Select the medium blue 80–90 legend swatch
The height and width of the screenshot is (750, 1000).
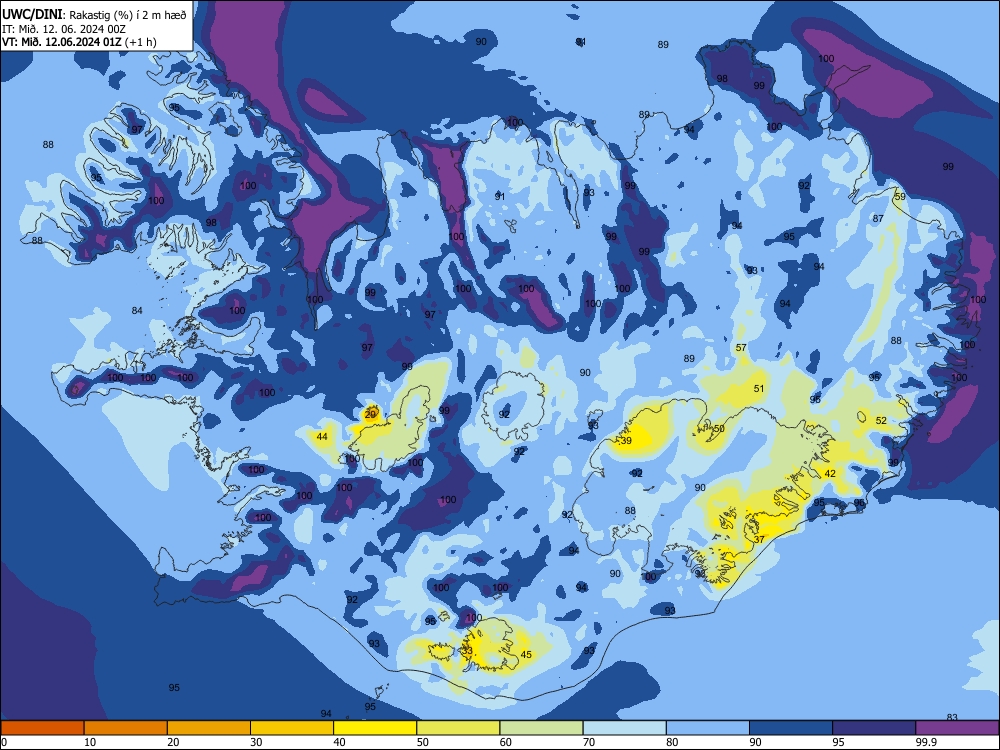tap(708, 728)
